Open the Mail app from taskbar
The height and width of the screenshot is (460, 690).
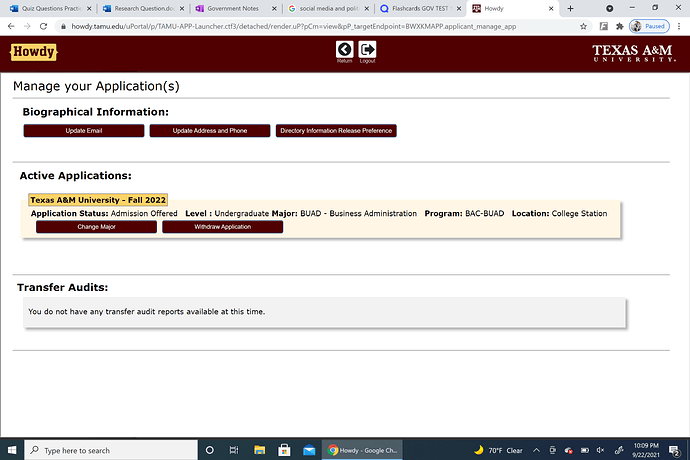tap(309, 450)
